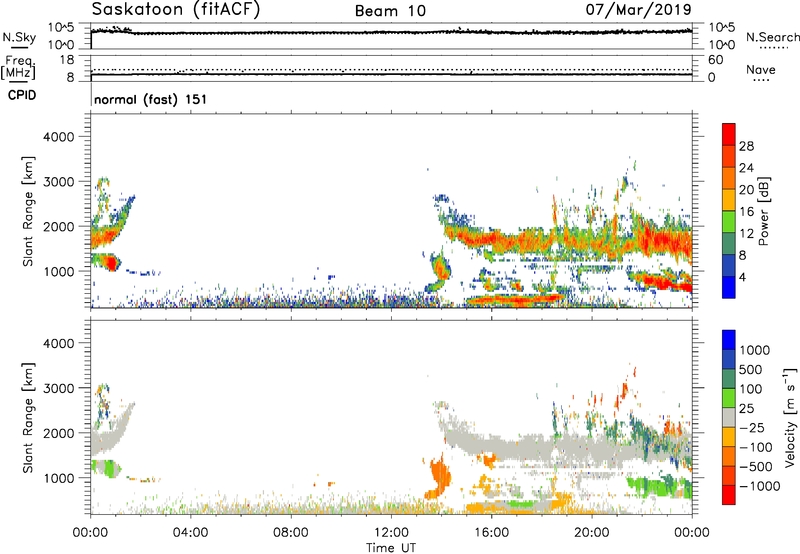Click the right axis value '60'

pos(716,60)
